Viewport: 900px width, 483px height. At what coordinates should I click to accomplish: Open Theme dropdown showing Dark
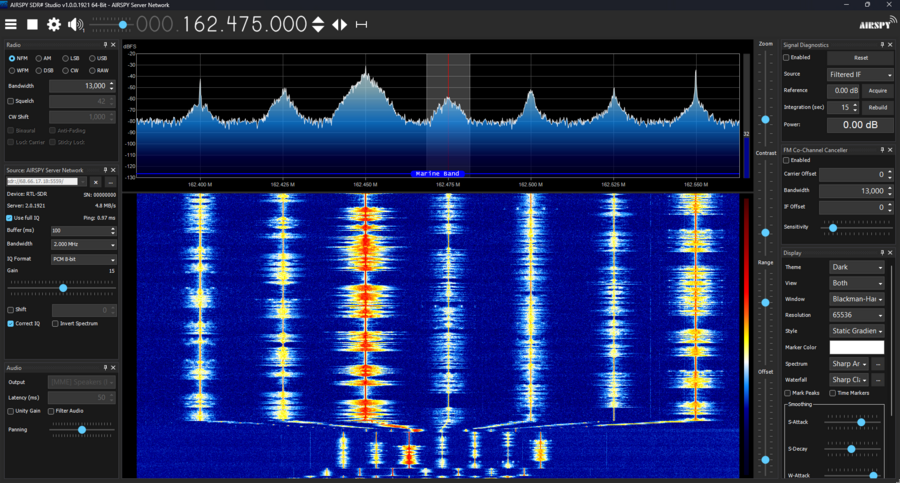tap(856, 267)
